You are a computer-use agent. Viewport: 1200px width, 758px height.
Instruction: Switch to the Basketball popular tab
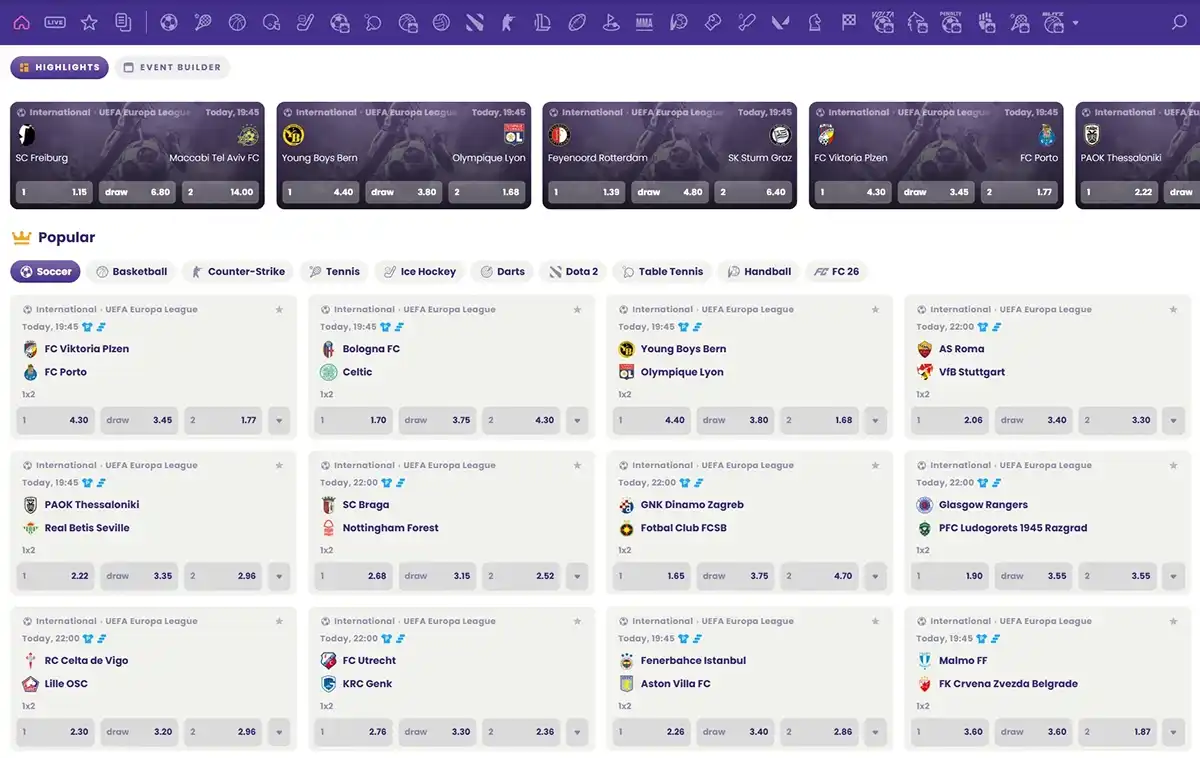point(132,272)
